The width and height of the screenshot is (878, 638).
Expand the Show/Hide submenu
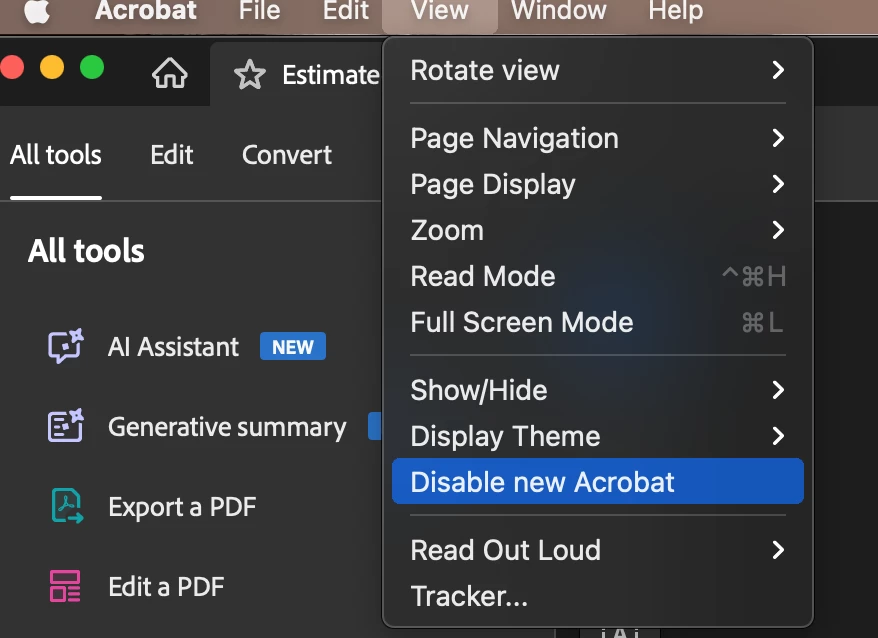pos(597,390)
